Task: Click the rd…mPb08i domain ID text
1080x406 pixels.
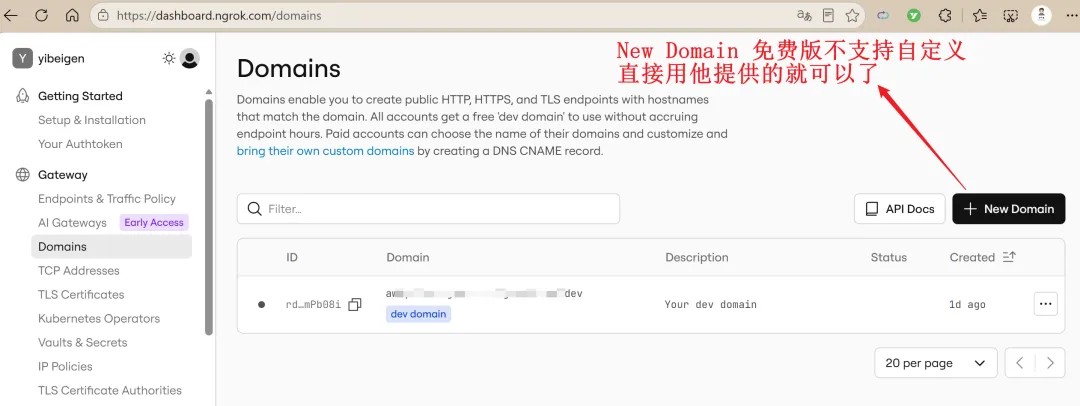Action: (313, 304)
